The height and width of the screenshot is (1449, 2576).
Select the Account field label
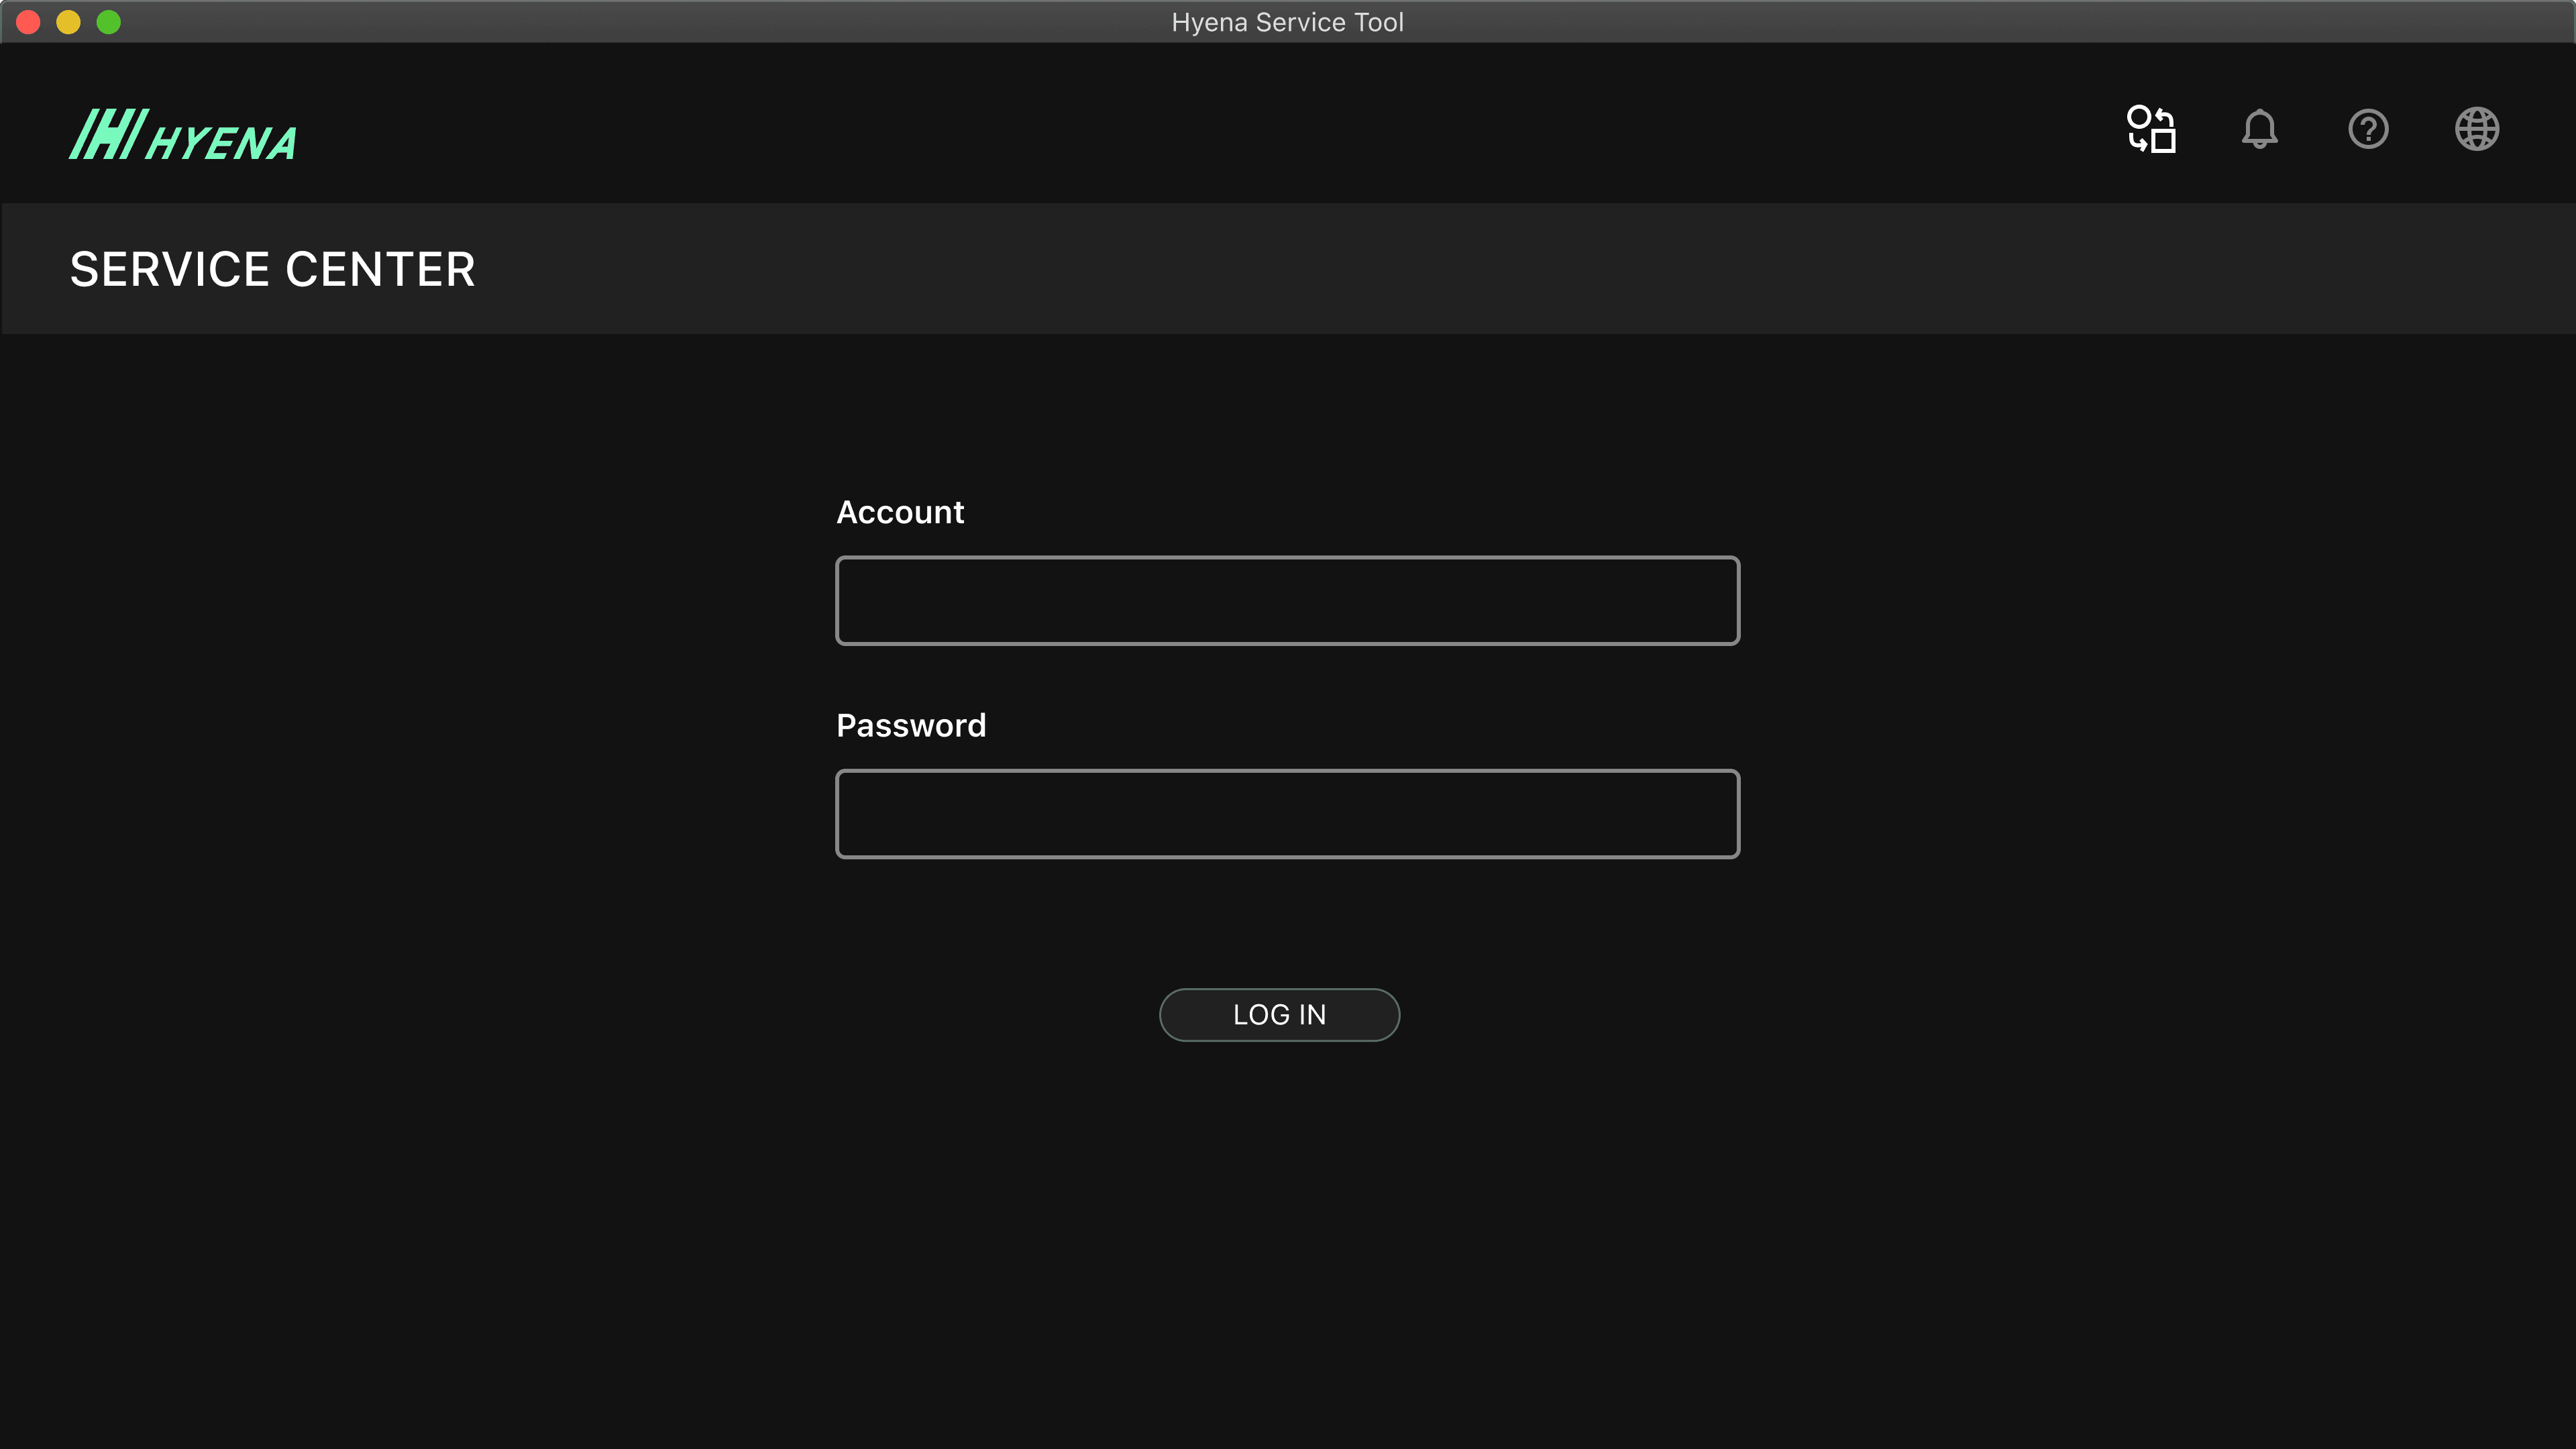point(900,512)
